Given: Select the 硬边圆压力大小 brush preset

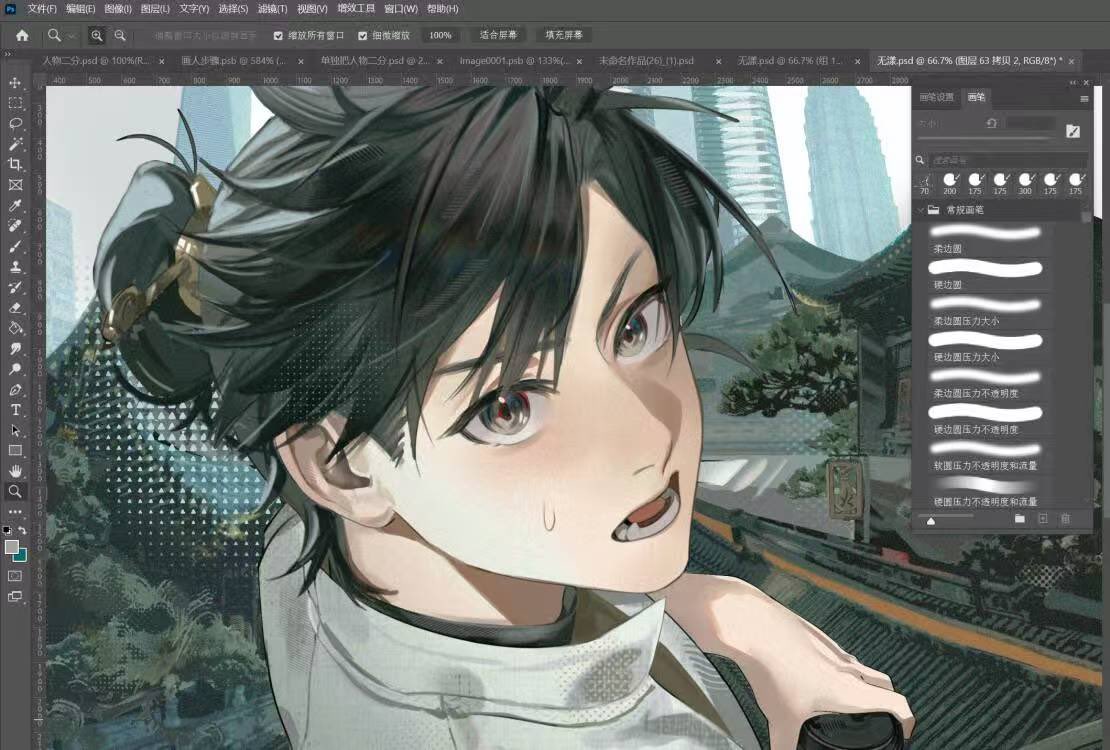Looking at the screenshot, I should point(985,347).
